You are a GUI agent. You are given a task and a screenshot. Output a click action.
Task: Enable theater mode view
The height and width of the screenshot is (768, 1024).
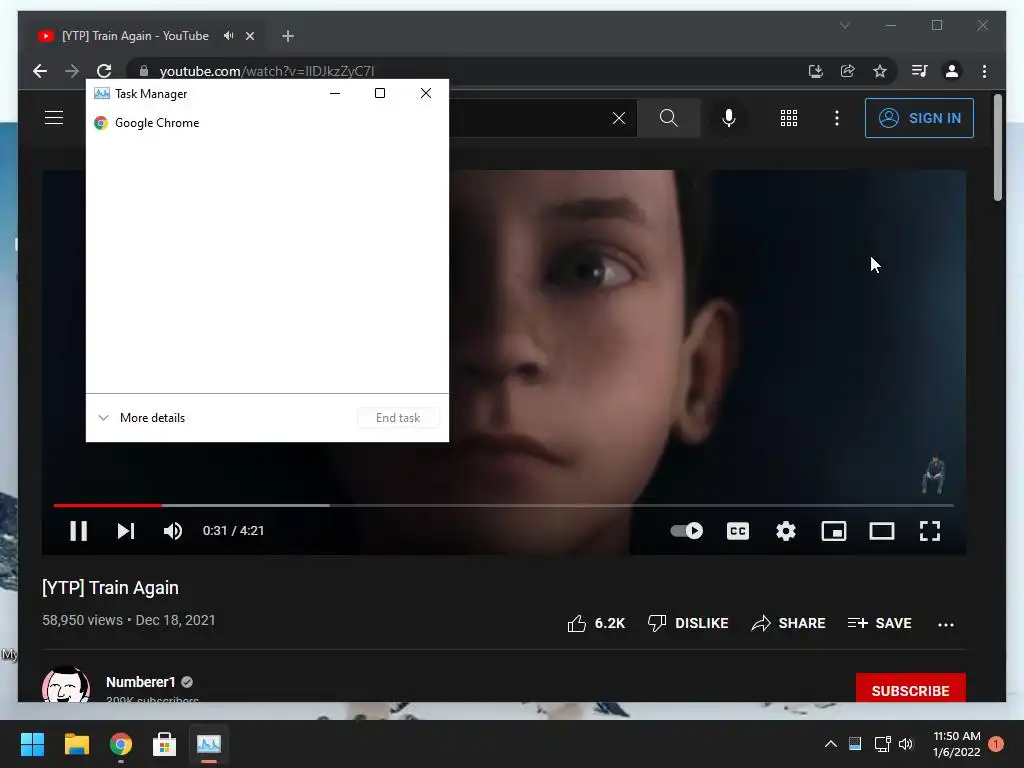tap(882, 531)
